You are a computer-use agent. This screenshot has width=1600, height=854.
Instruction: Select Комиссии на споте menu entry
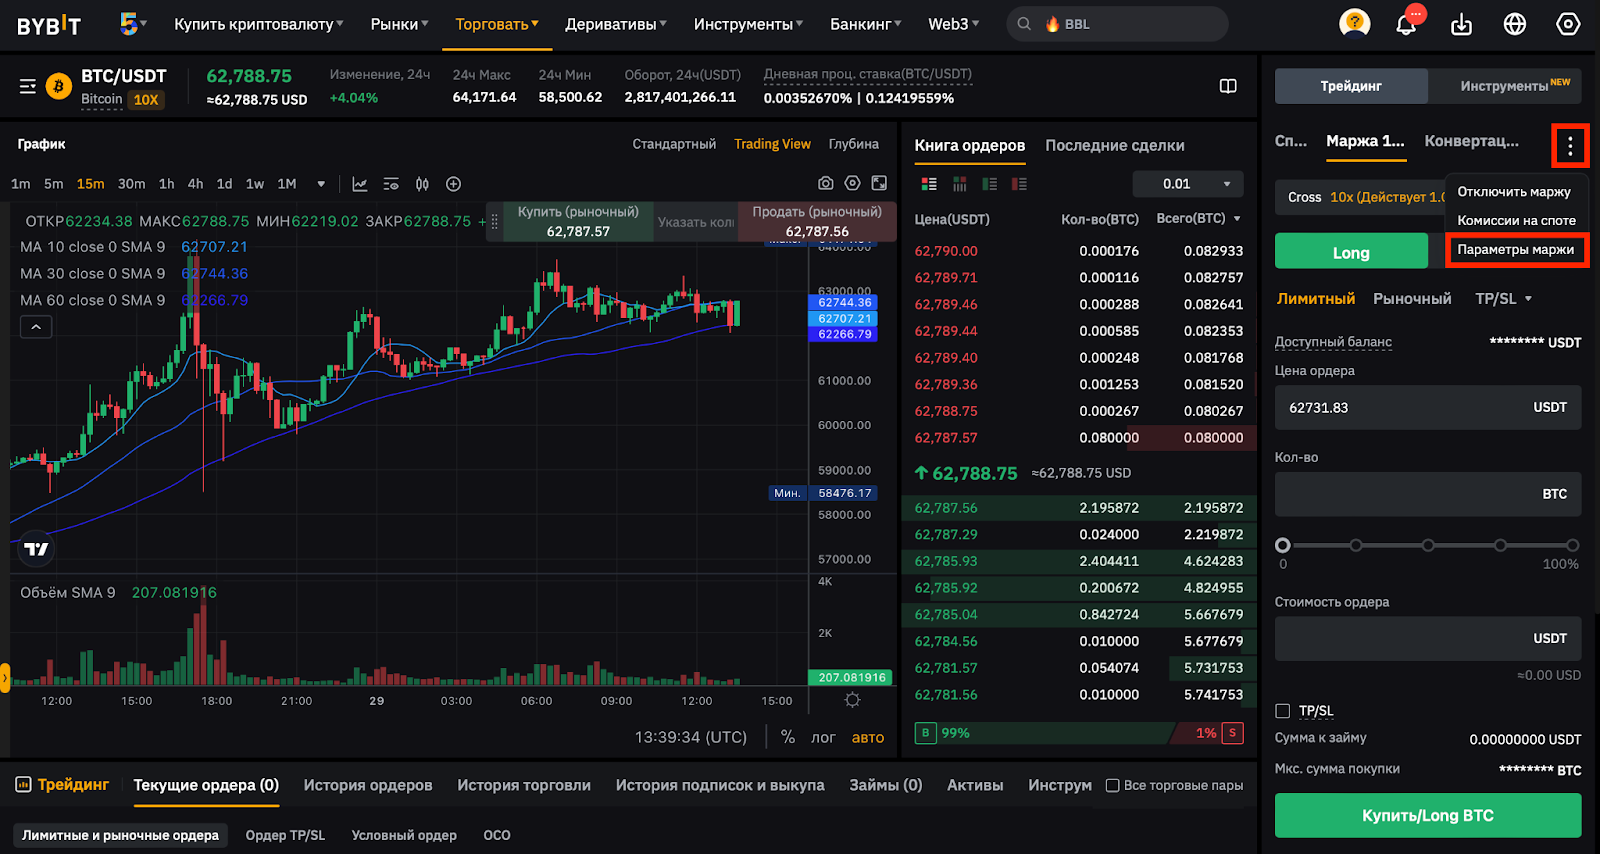click(x=1516, y=220)
